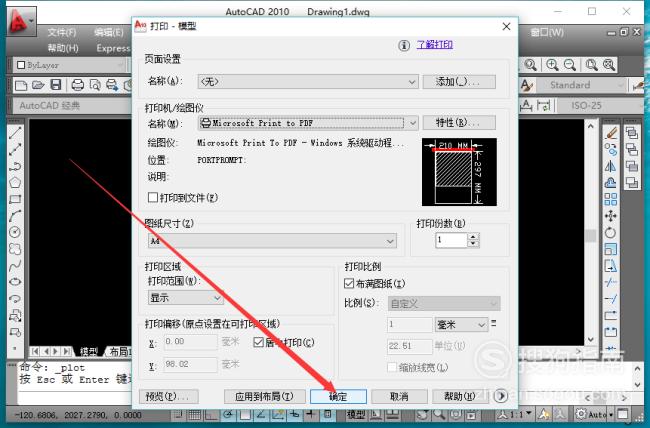The width and height of the screenshot is (650, 428).
Task: Select the Arc draw tool
Action: tap(15, 216)
